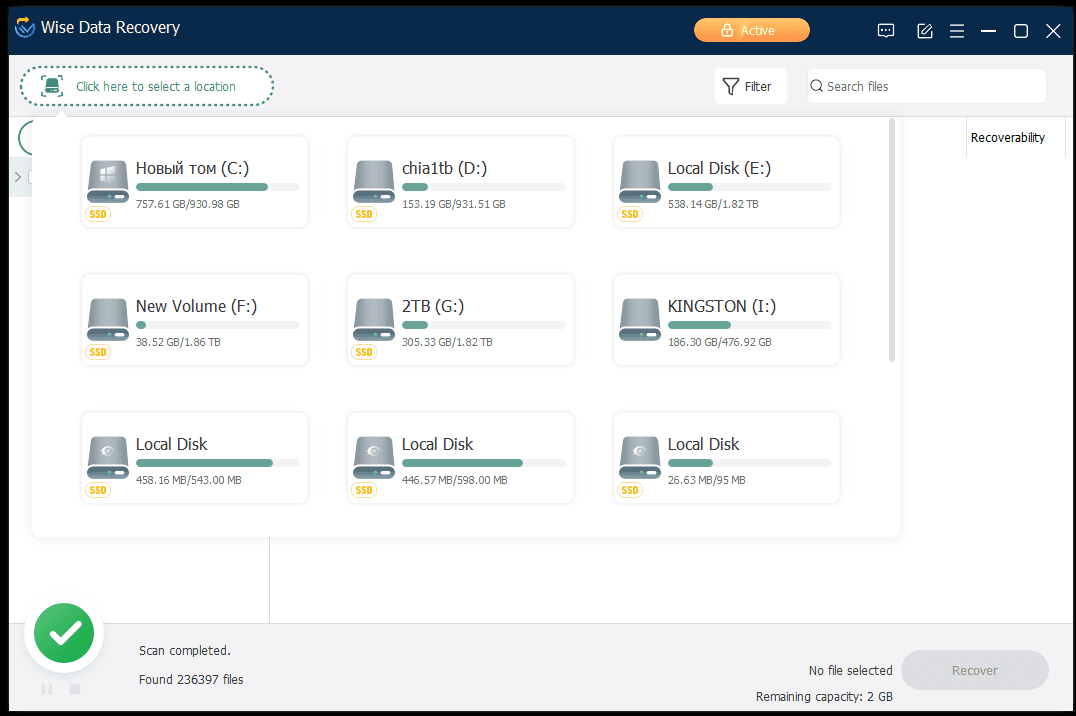Click the green scan completed checkmark icon
The height and width of the screenshot is (716, 1076).
pos(64,633)
